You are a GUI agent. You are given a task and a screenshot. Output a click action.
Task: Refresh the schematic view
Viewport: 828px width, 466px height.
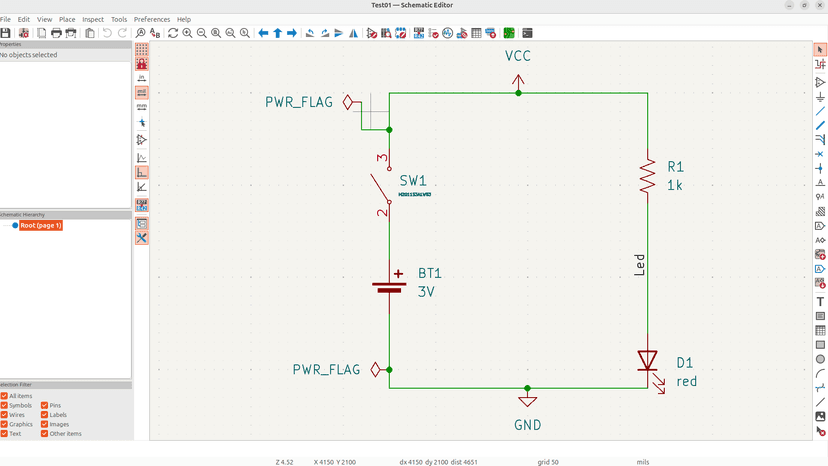point(173,33)
